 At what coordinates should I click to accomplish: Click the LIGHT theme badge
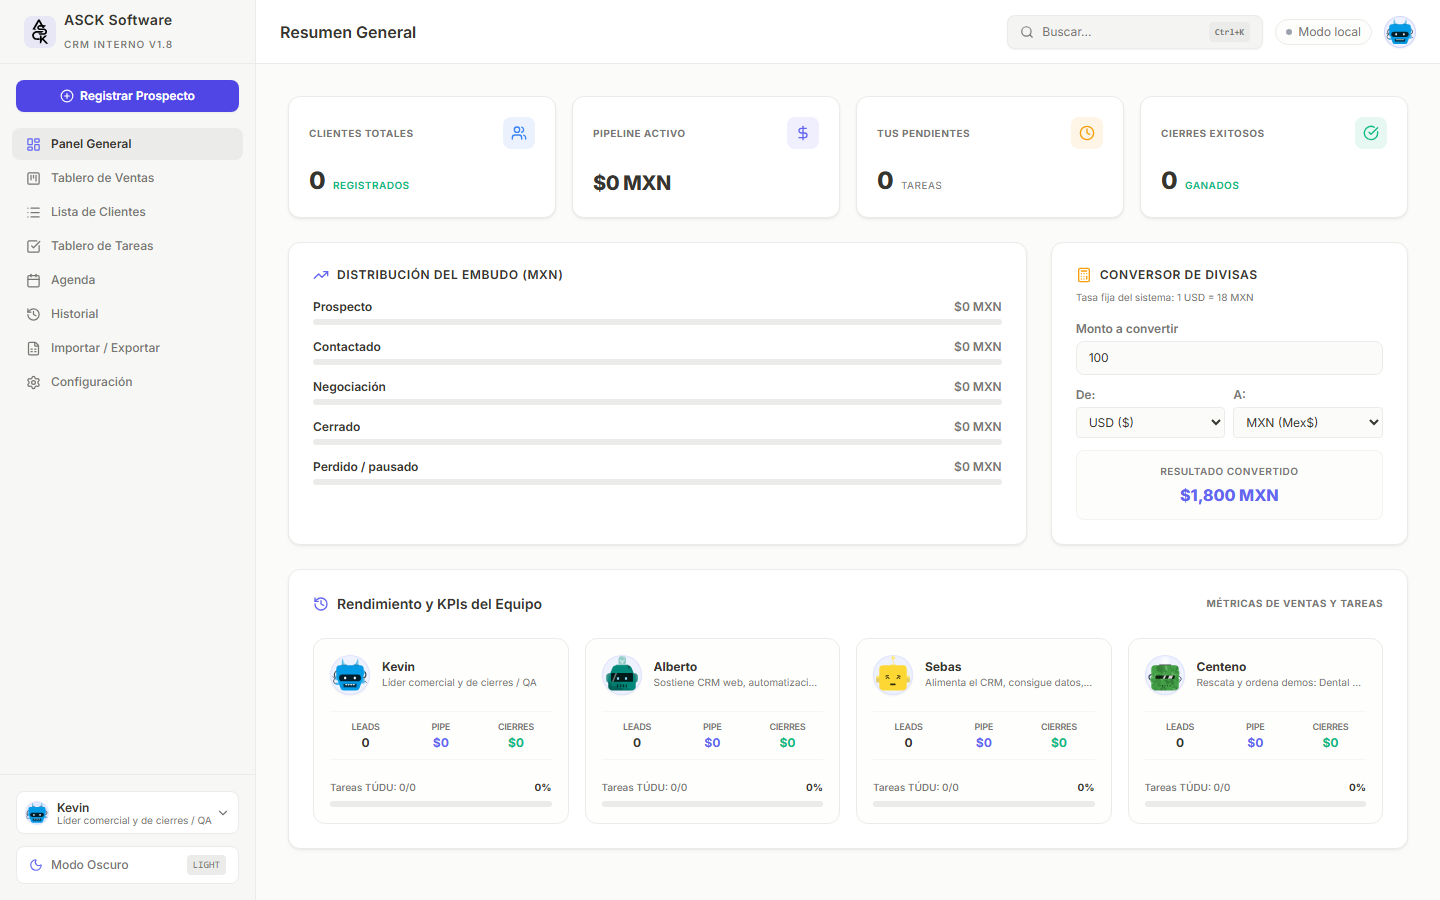click(206, 865)
